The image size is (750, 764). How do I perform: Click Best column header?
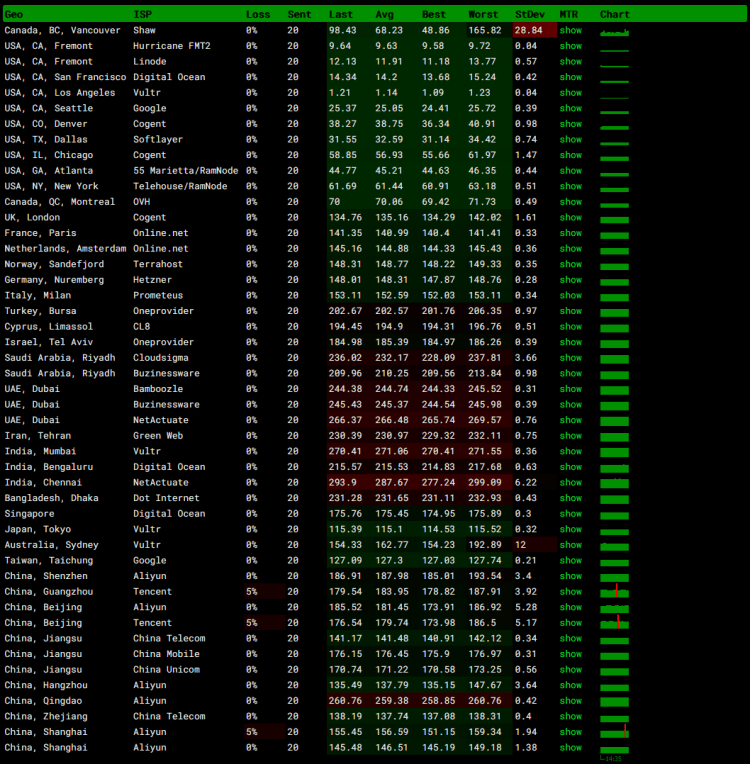pyautogui.click(x=434, y=14)
